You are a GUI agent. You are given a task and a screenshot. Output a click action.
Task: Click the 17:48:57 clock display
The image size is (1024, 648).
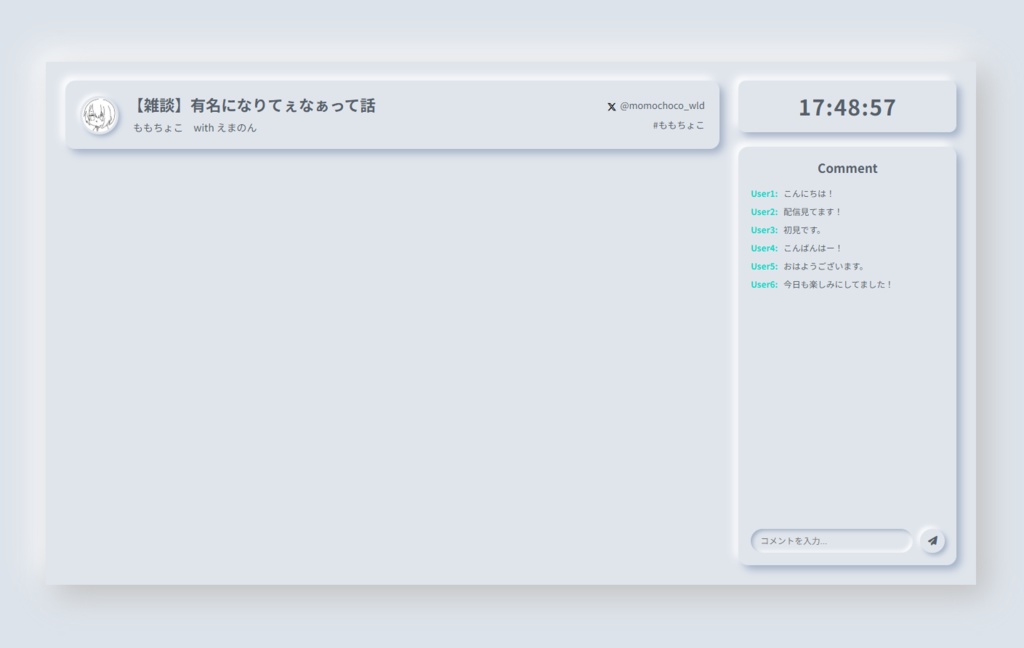point(847,108)
